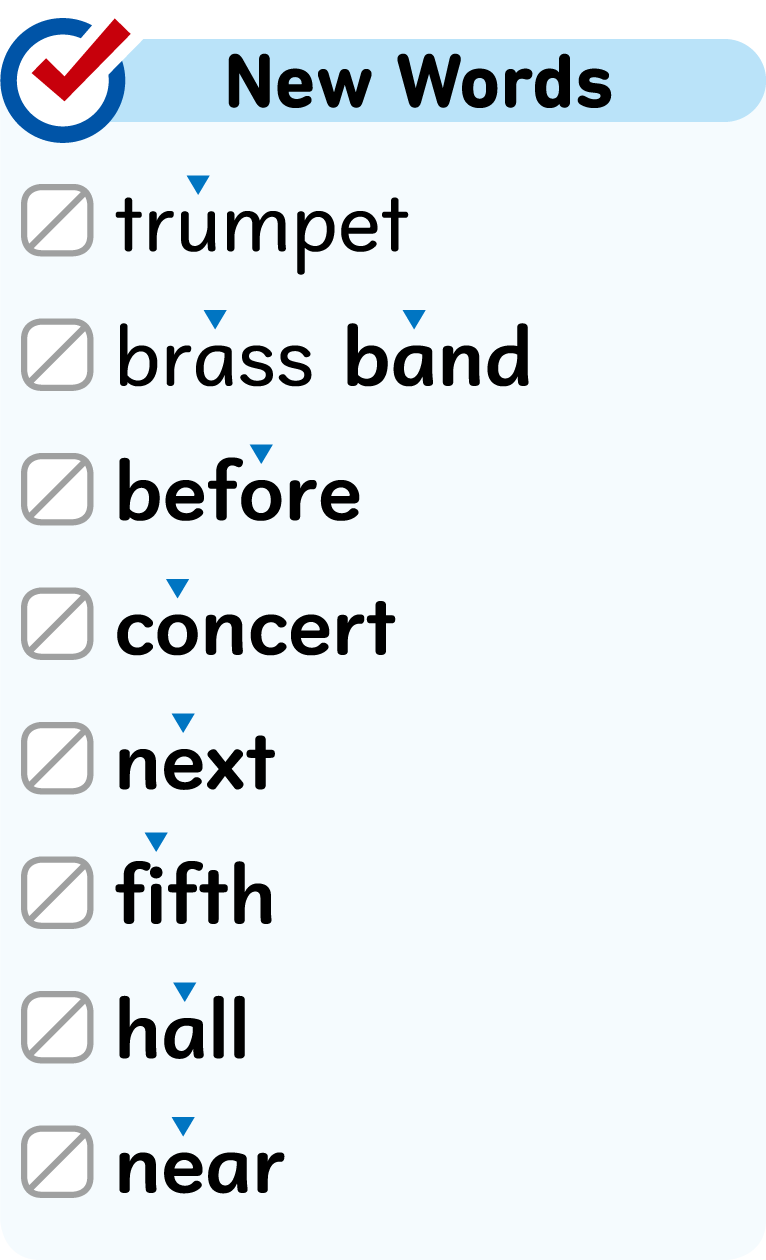Click the blue stress marker above "fifth"
This screenshot has width=766, height=1260.
156,841
